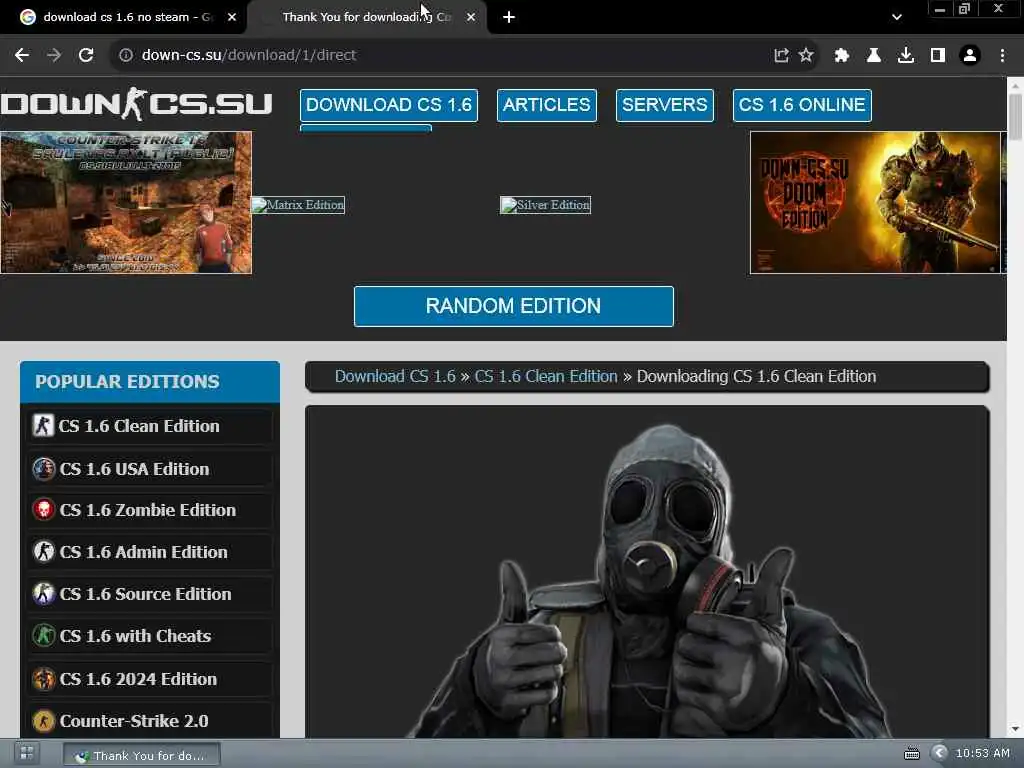Open the SERVERS menu item
This screenshot has height=768, width=1024.
(x=665, y=105)
